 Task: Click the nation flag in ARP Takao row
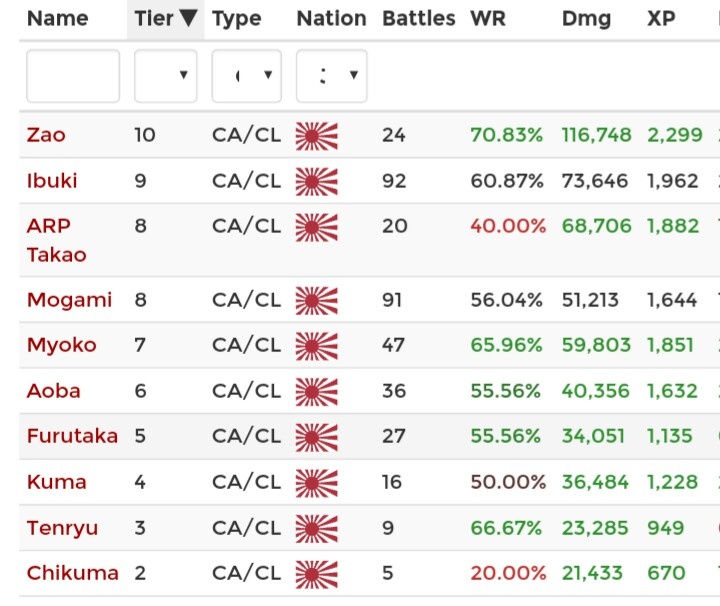317,226
